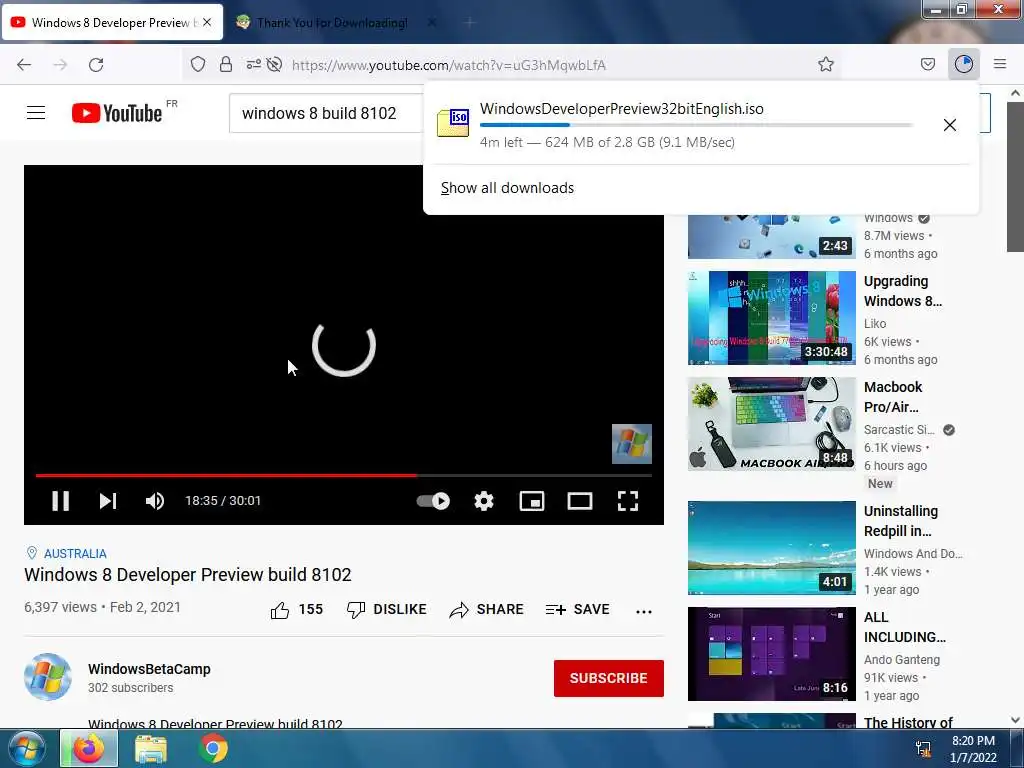Activate the miniplayer mode
This screenshot has width=1024, height=768.
[x=532, y=501]
